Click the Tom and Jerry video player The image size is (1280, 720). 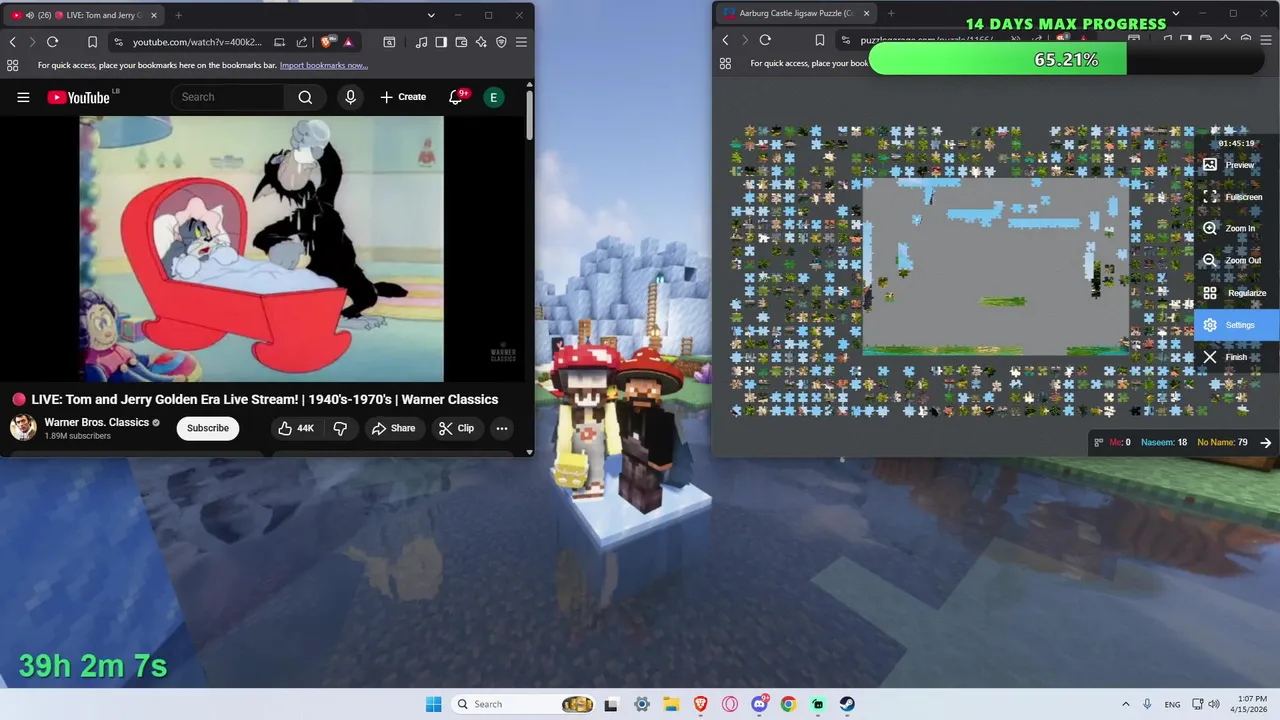(261, 249)
